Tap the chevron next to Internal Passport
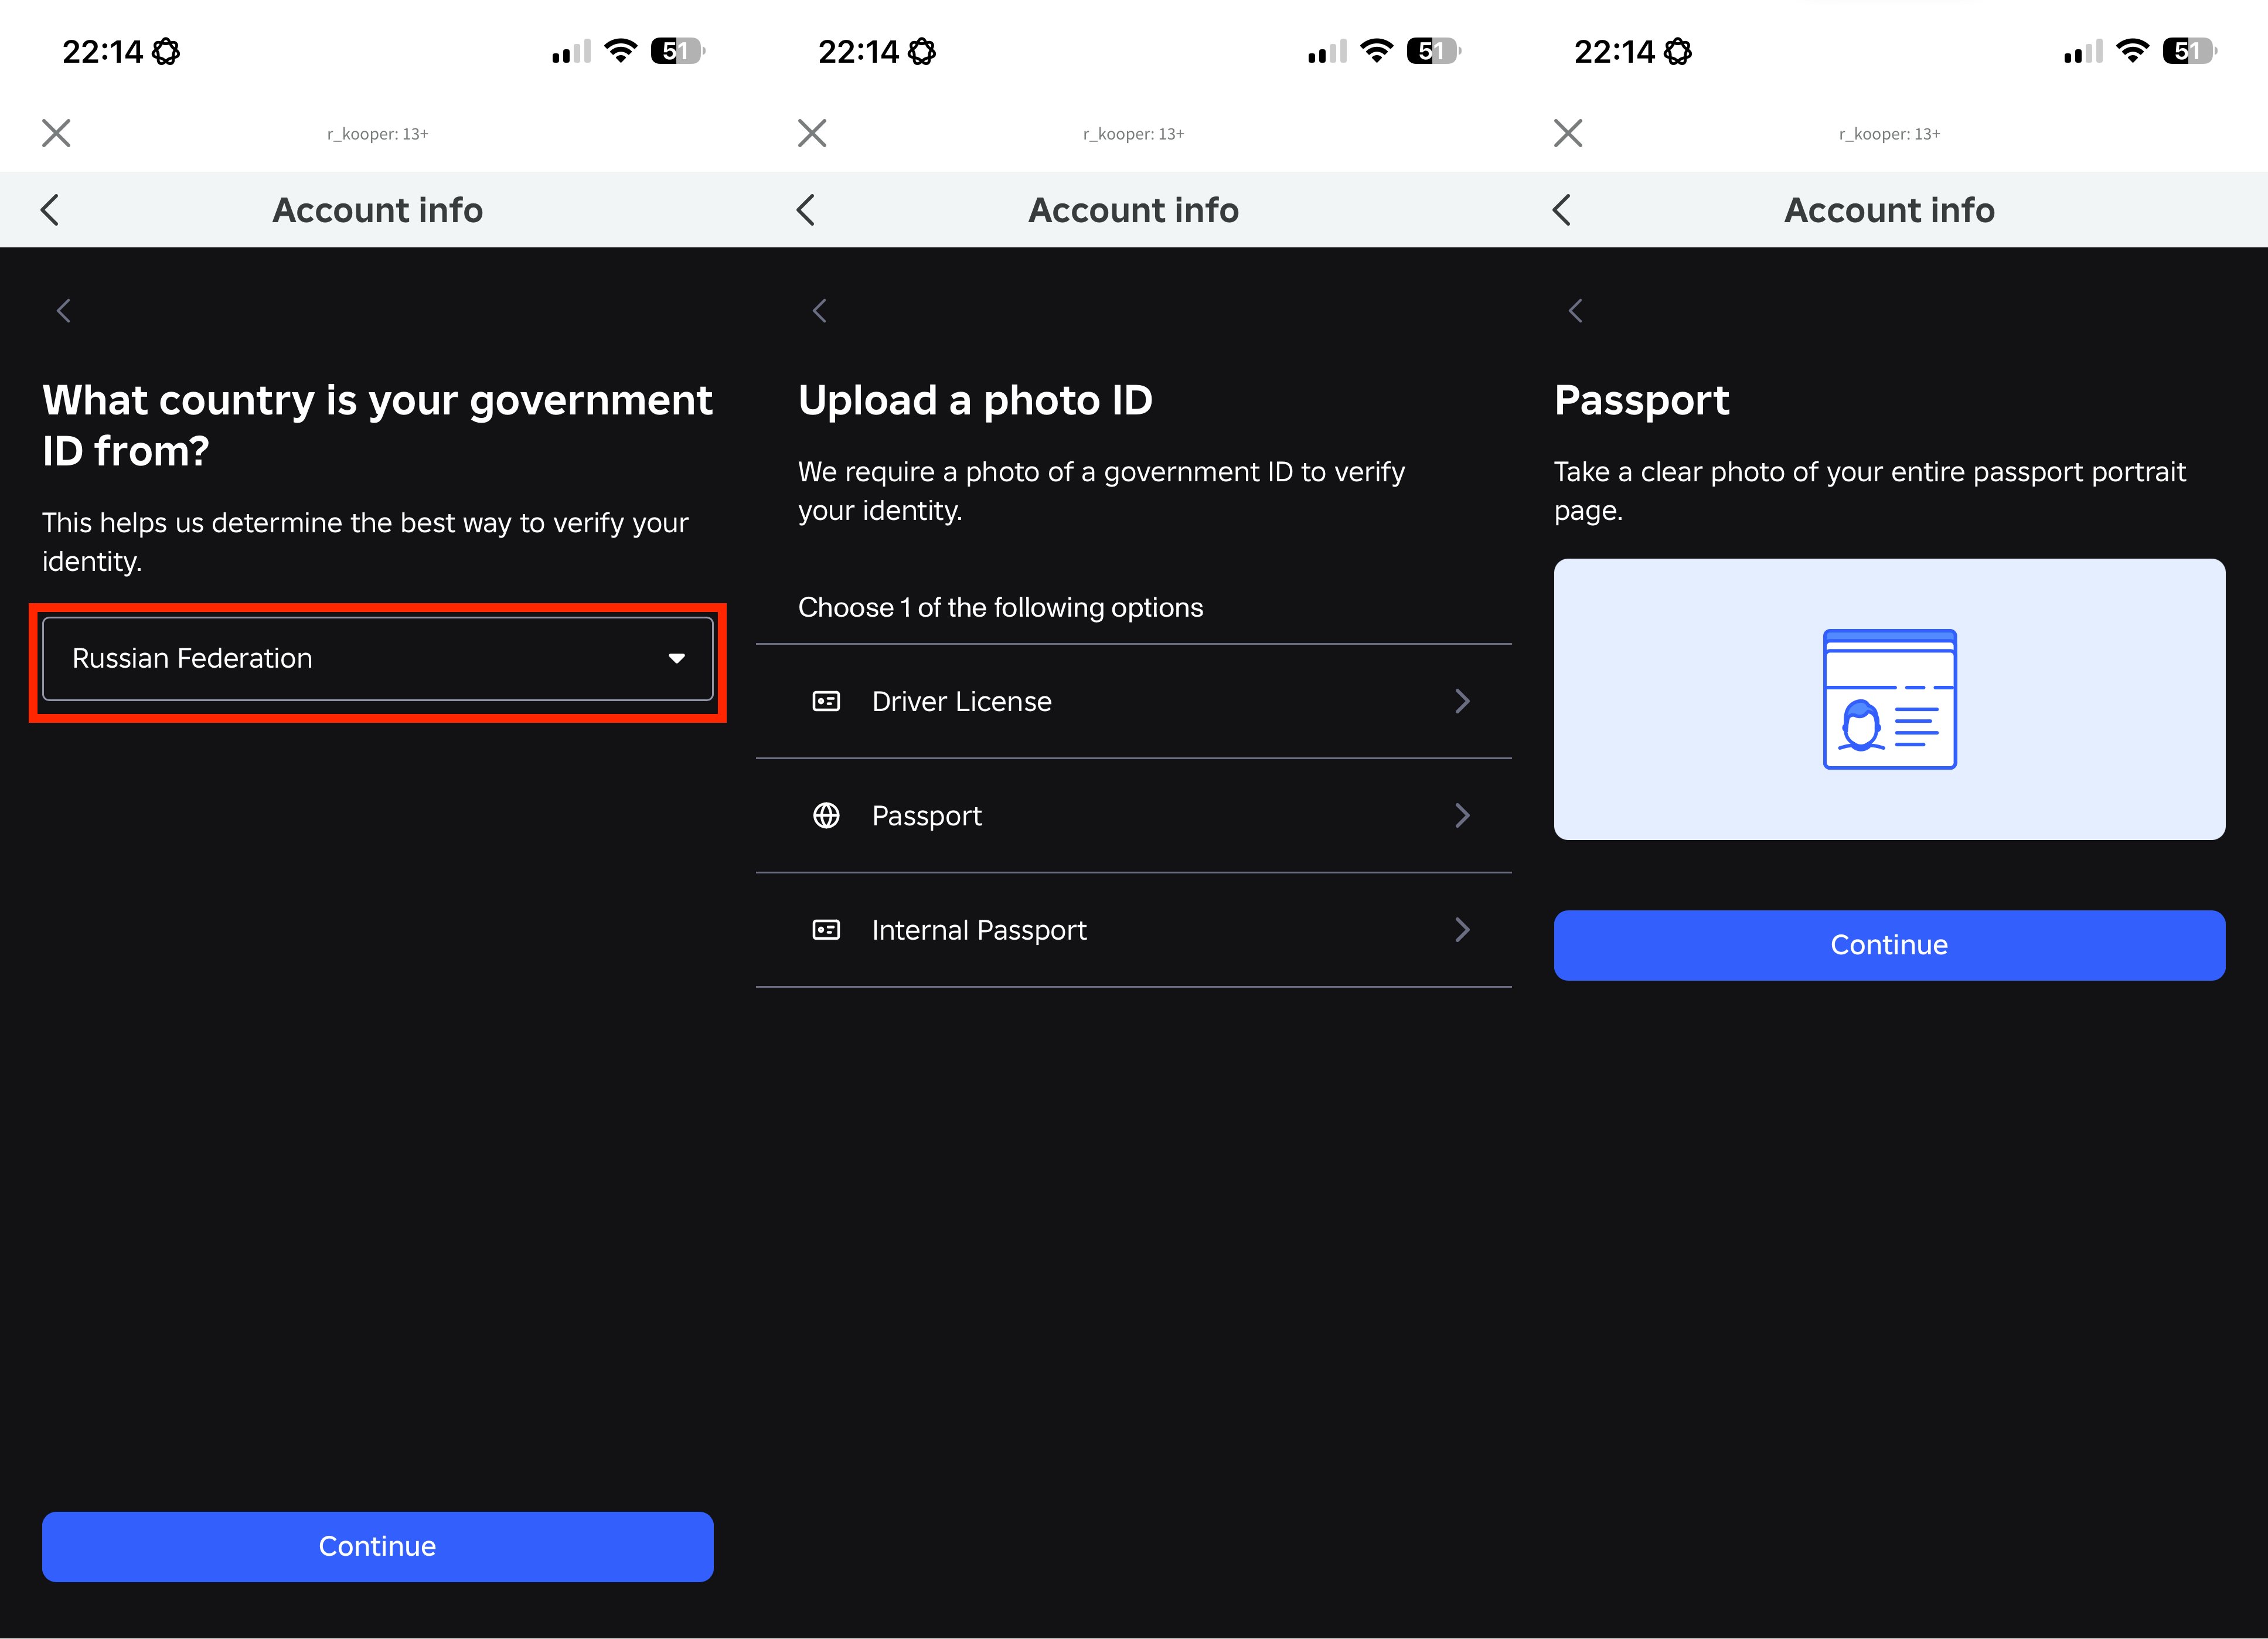 (x=1462, y=930)
